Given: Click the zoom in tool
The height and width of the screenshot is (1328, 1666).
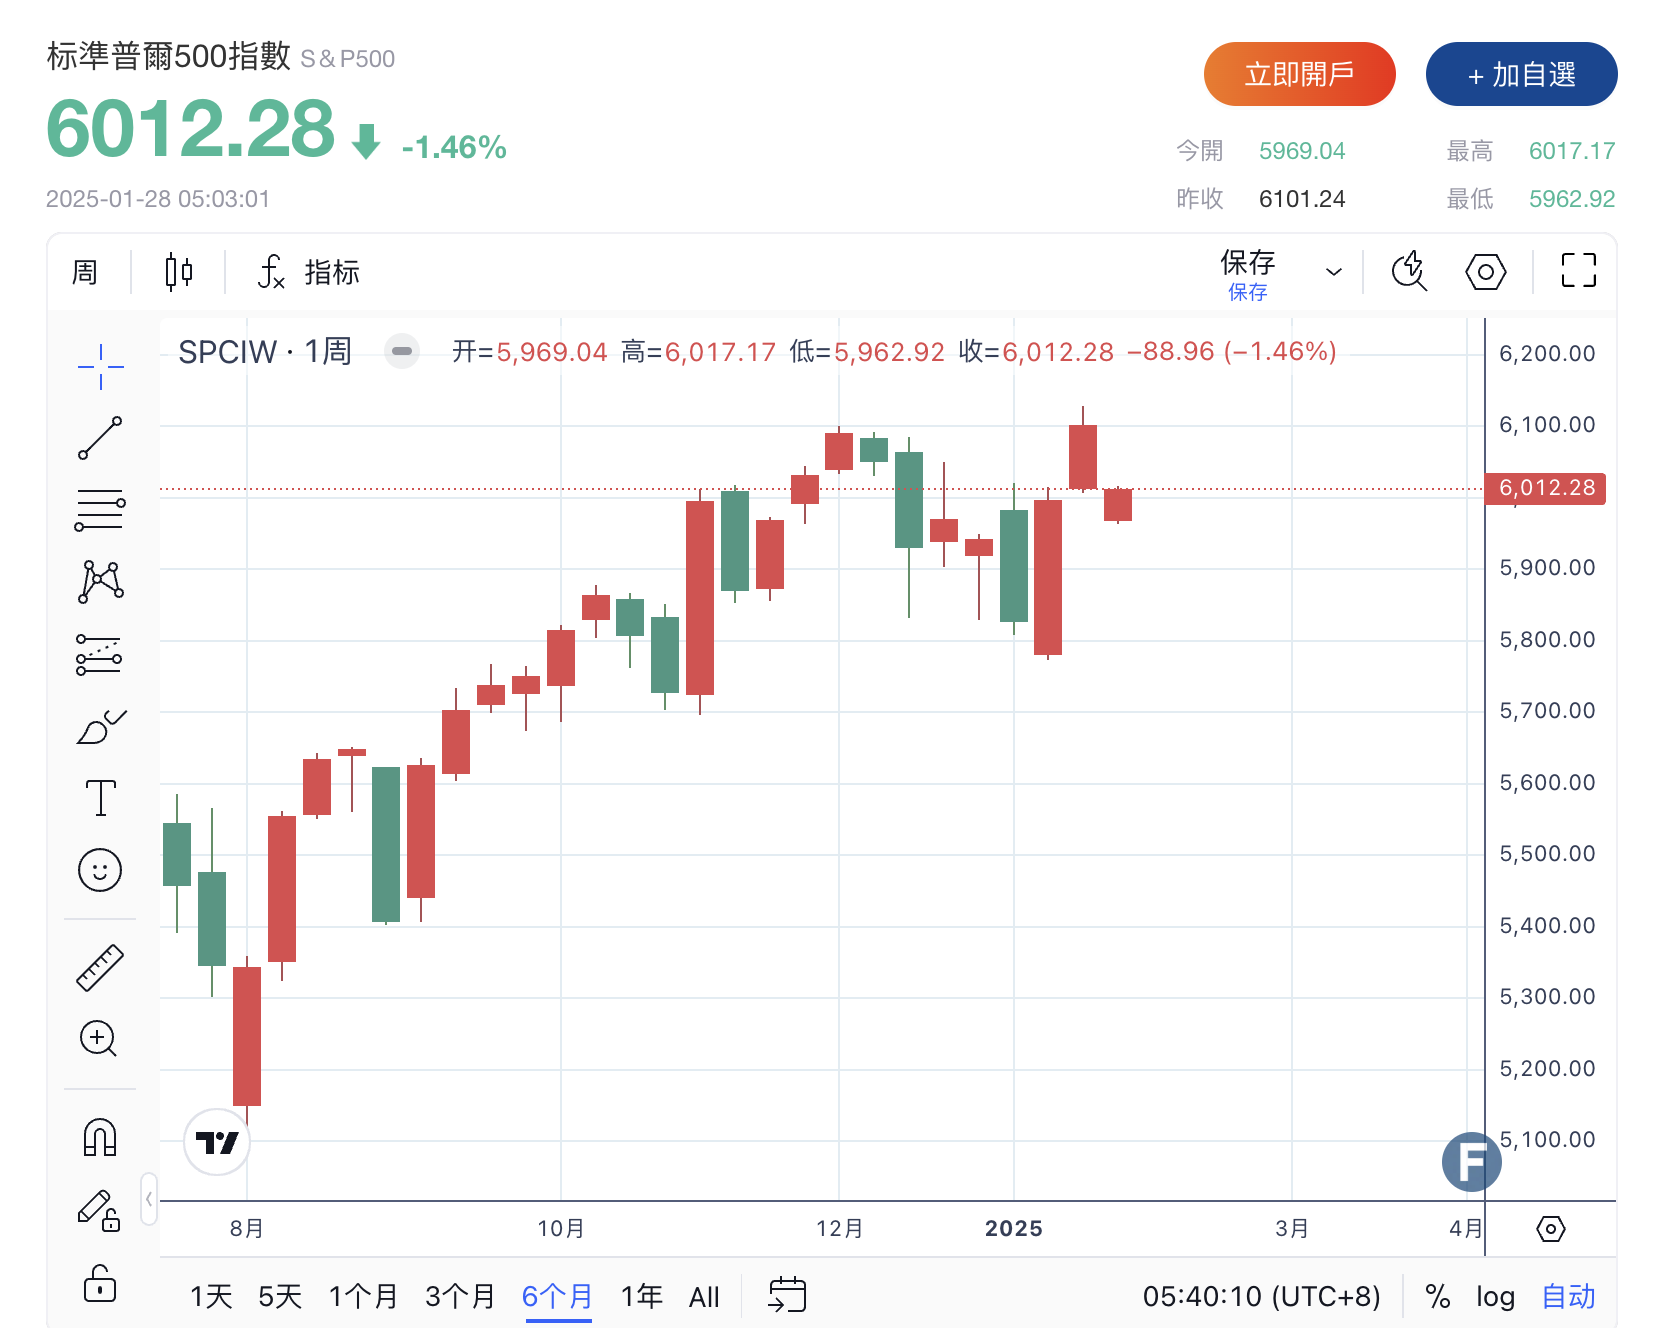Looking at the screenshot, I should coord(99,1039).
